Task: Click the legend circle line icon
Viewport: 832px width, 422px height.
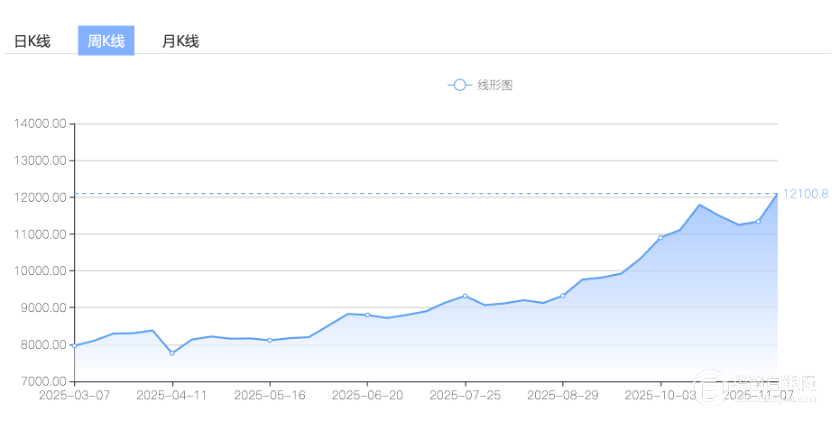Action: click(x=459, y=85)
